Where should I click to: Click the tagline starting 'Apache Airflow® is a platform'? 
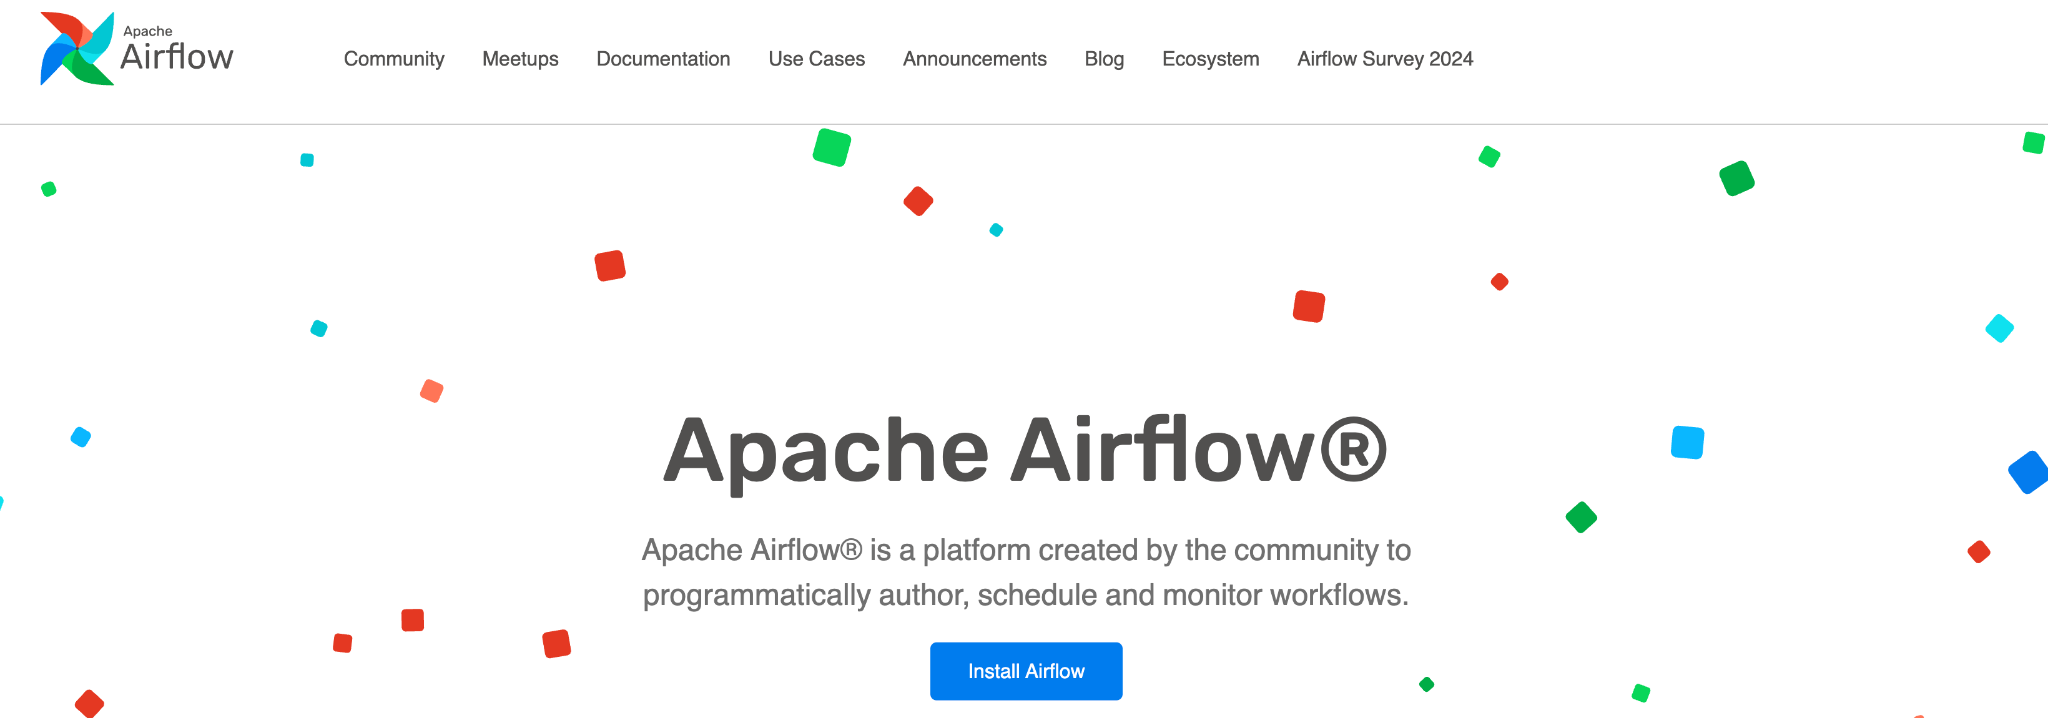tap(1026, 572)
